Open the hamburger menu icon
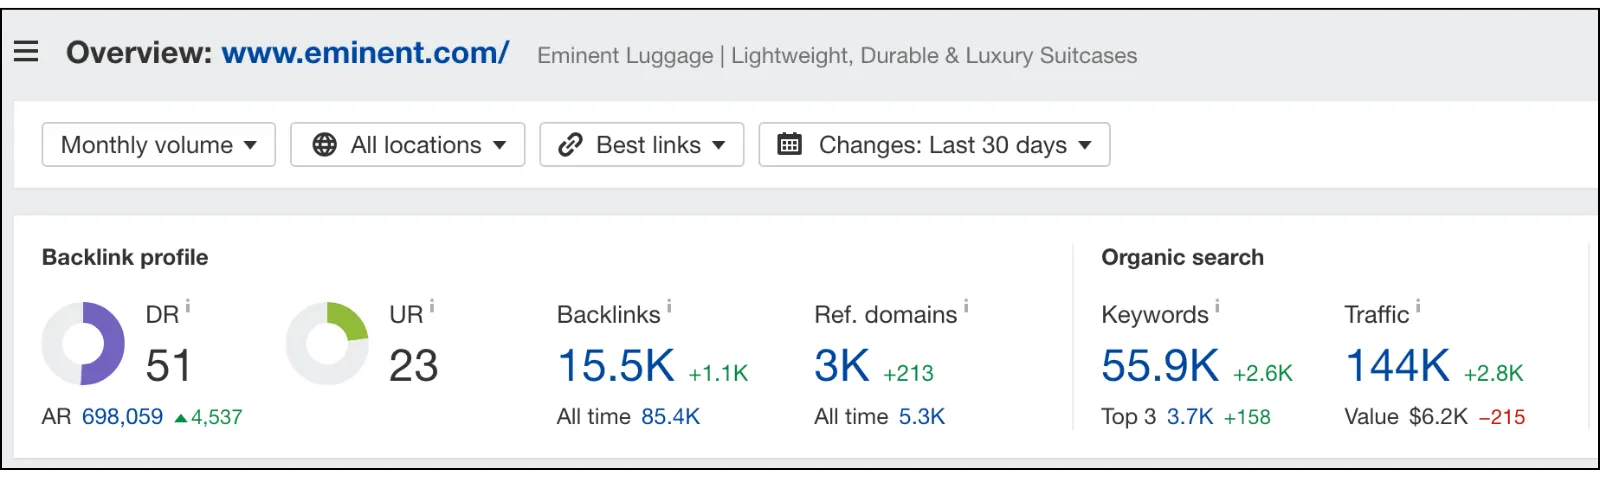Screen dimensions: 1600x478 [x=26, y=51]
